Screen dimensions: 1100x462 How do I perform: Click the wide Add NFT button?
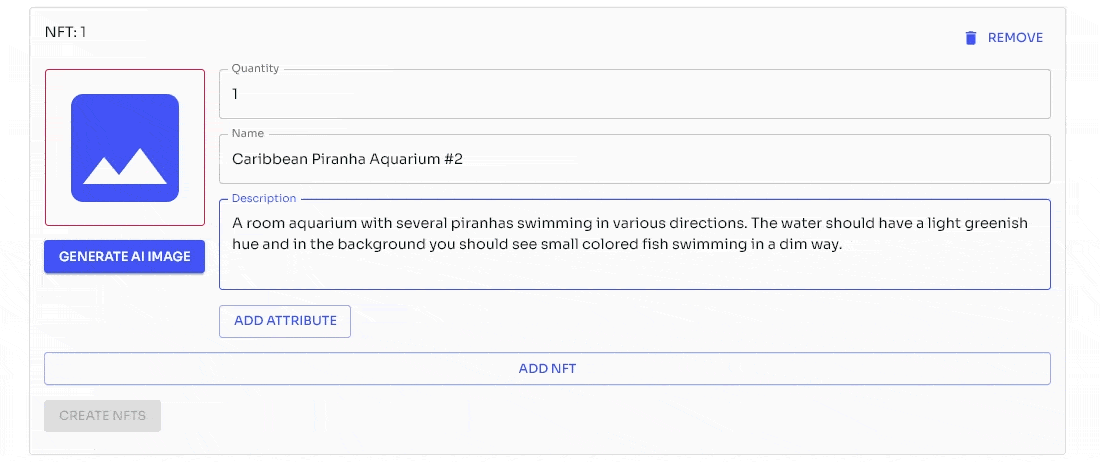(x=547, y=369)
